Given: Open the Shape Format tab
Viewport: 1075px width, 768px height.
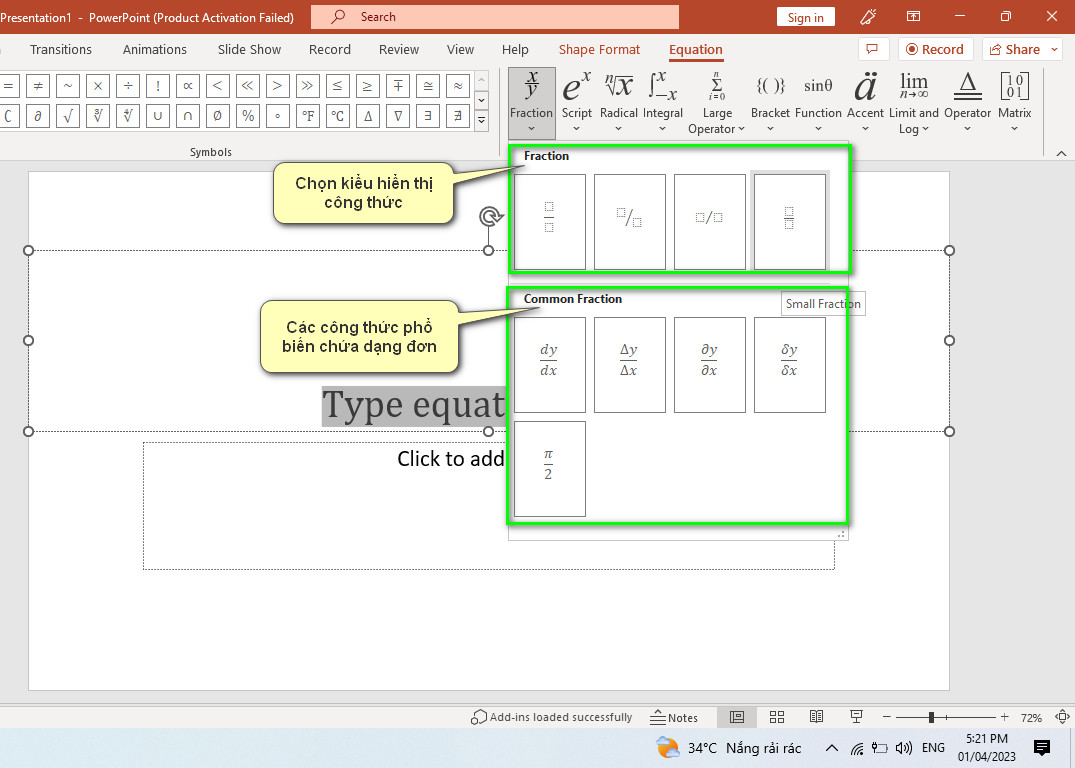Looking at the screenshot, I should pyautogui.click(x=599, y=49).
